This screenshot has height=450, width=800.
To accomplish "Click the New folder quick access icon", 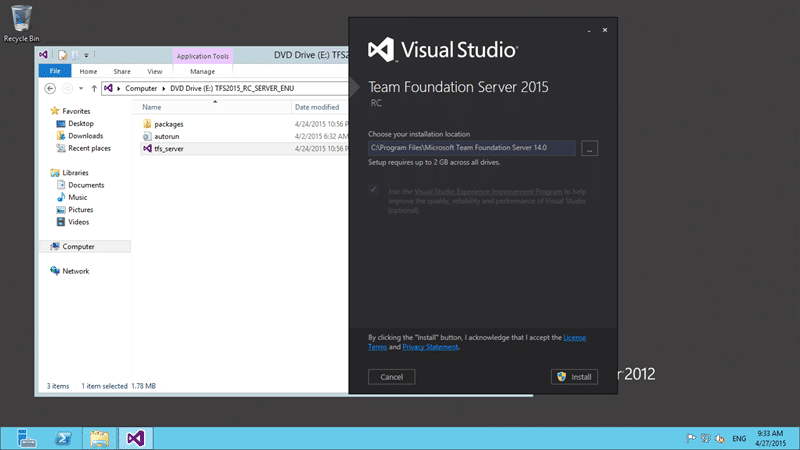I will [x=75, y=55].
